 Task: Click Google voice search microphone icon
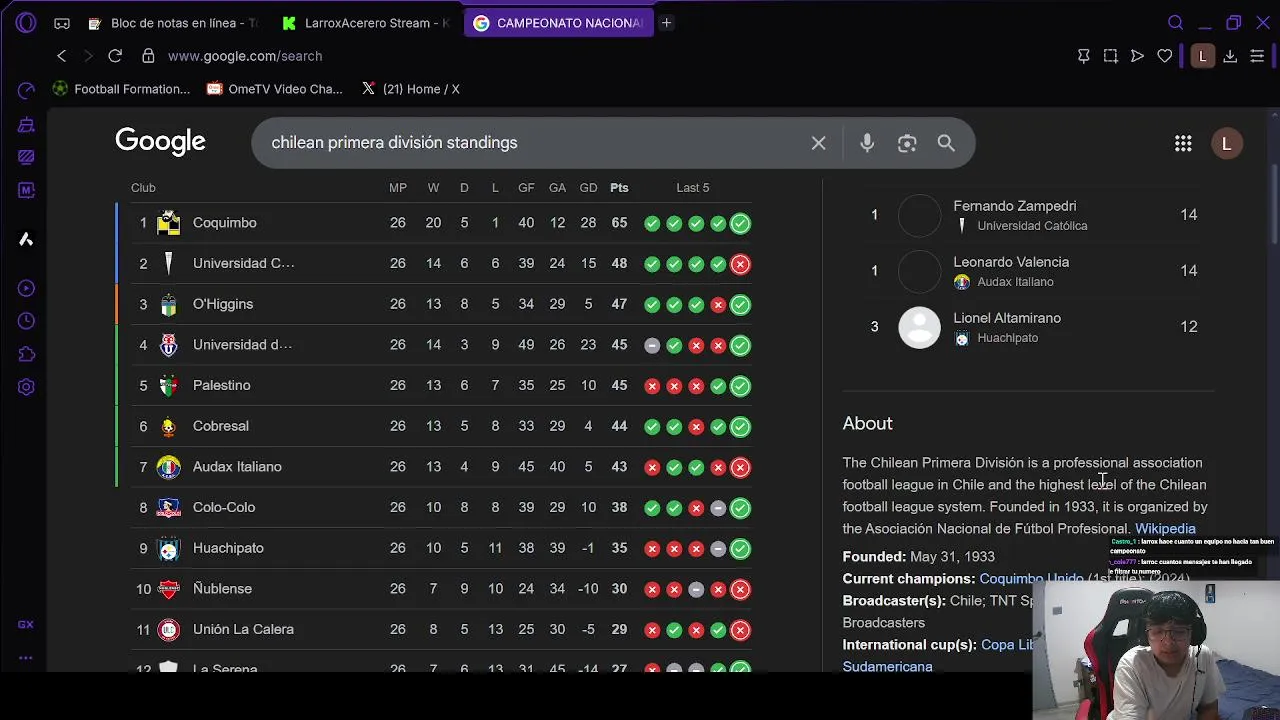click(867, 143)
